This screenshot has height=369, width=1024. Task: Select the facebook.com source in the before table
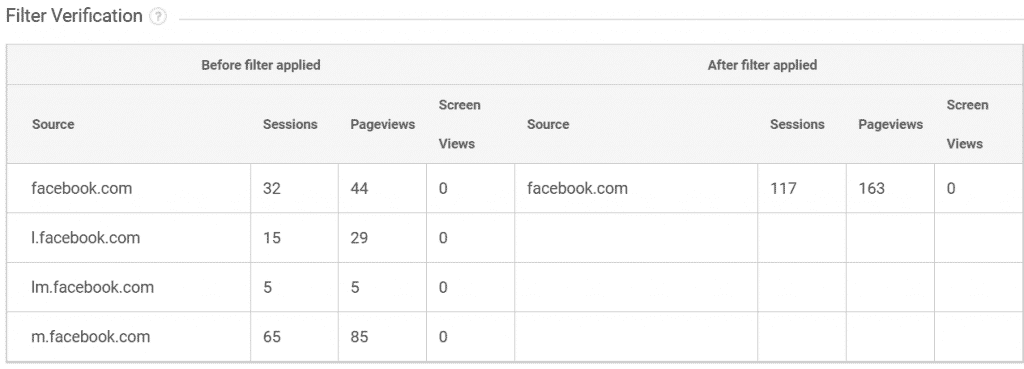pos(82,188)
